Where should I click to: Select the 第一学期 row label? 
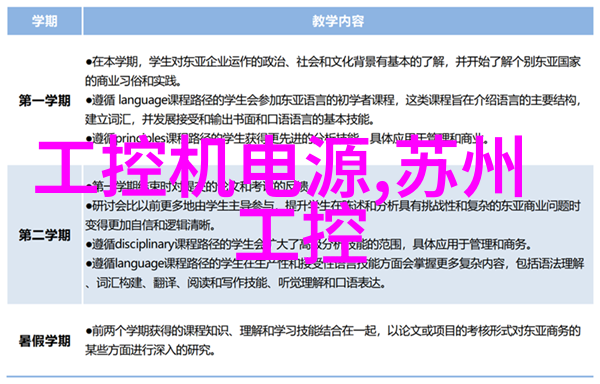pyautogui.click(x=45, y=101)
